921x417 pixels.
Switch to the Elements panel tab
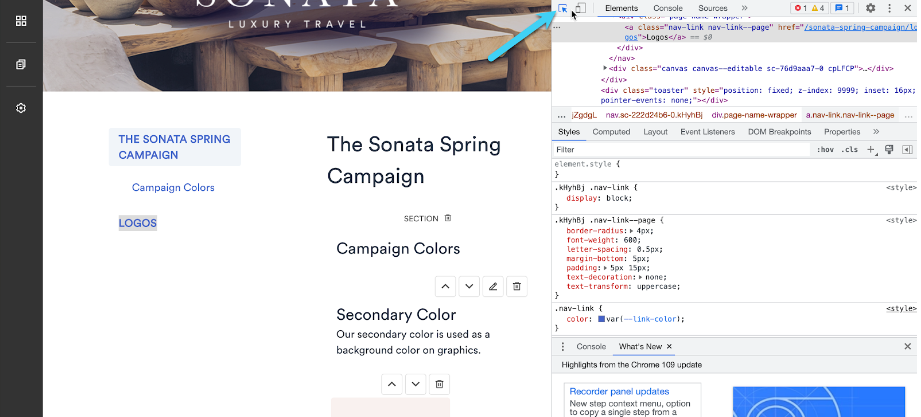[x=621, y=8]
